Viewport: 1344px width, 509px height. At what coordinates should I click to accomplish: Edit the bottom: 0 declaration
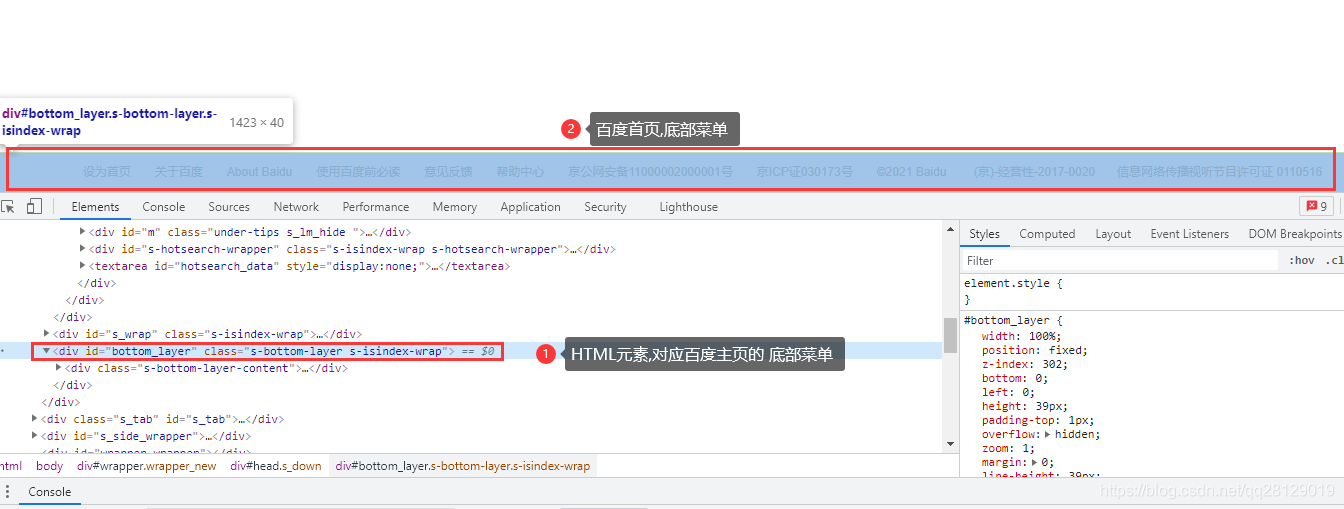(1014, 378)
